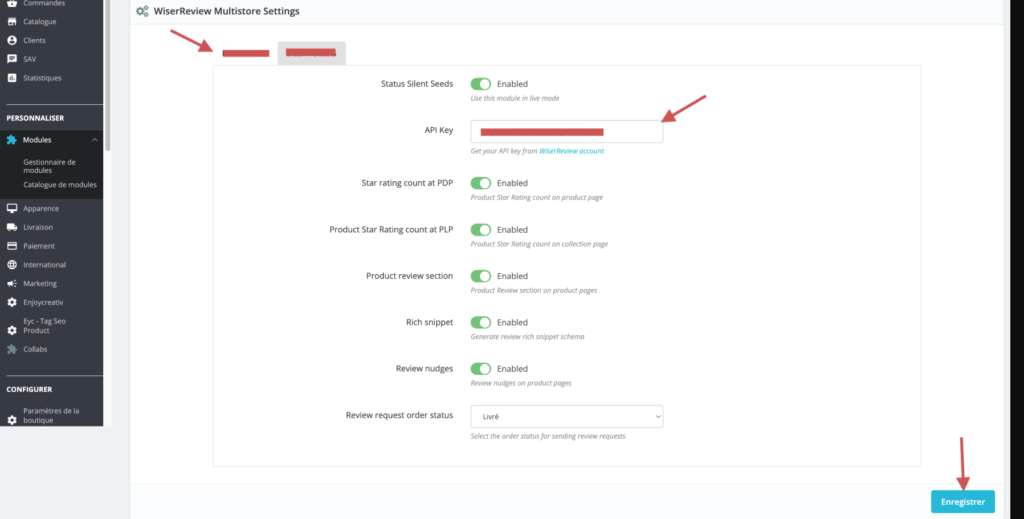The width and height of the screenshot is (1024, 519).
Task: Collapse the Modules menu chevron
Action: pyautogui.click(x=94, y=140)
